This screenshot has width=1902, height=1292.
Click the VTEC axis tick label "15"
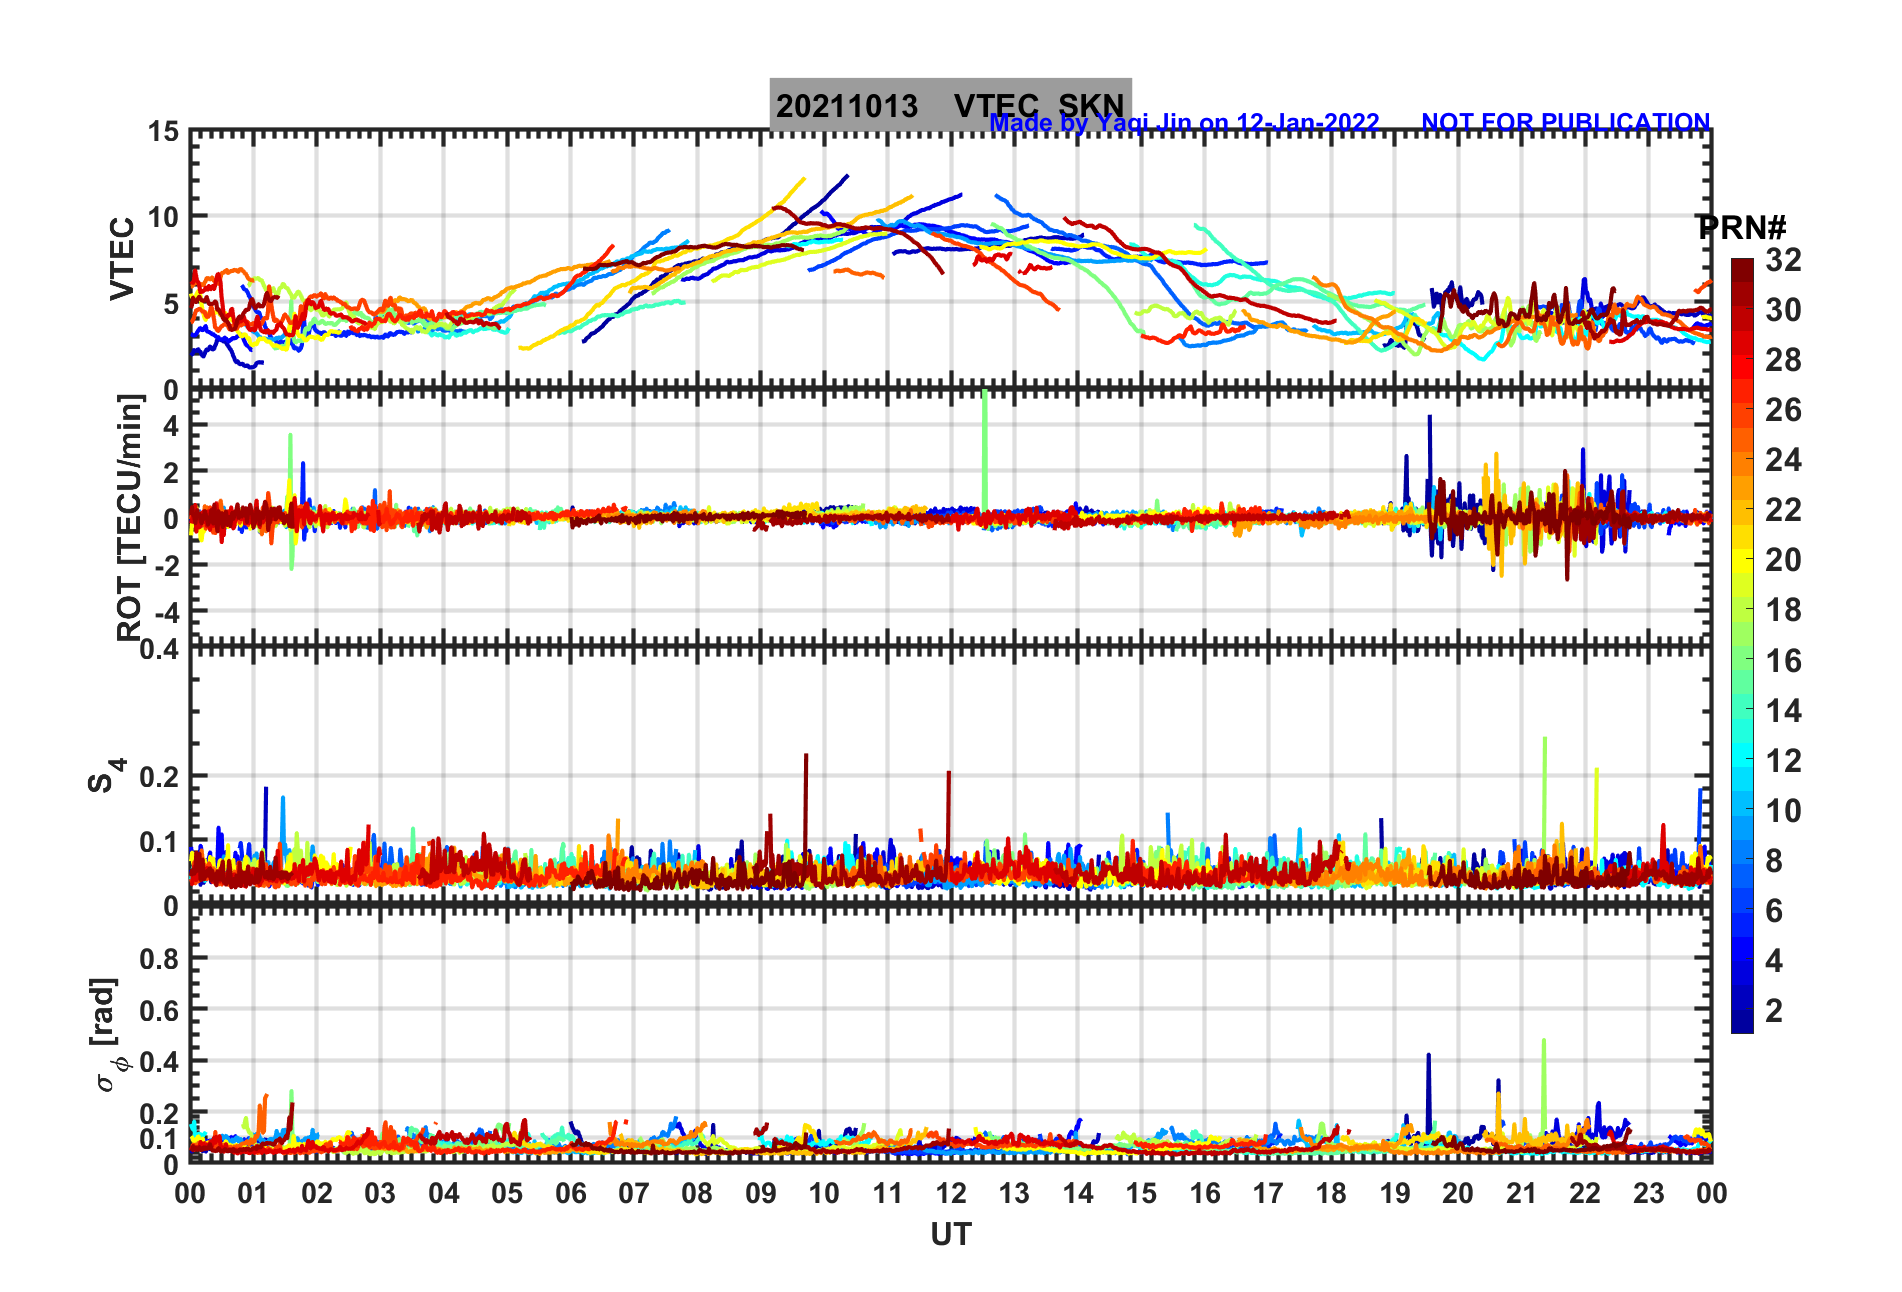point(163,132)
